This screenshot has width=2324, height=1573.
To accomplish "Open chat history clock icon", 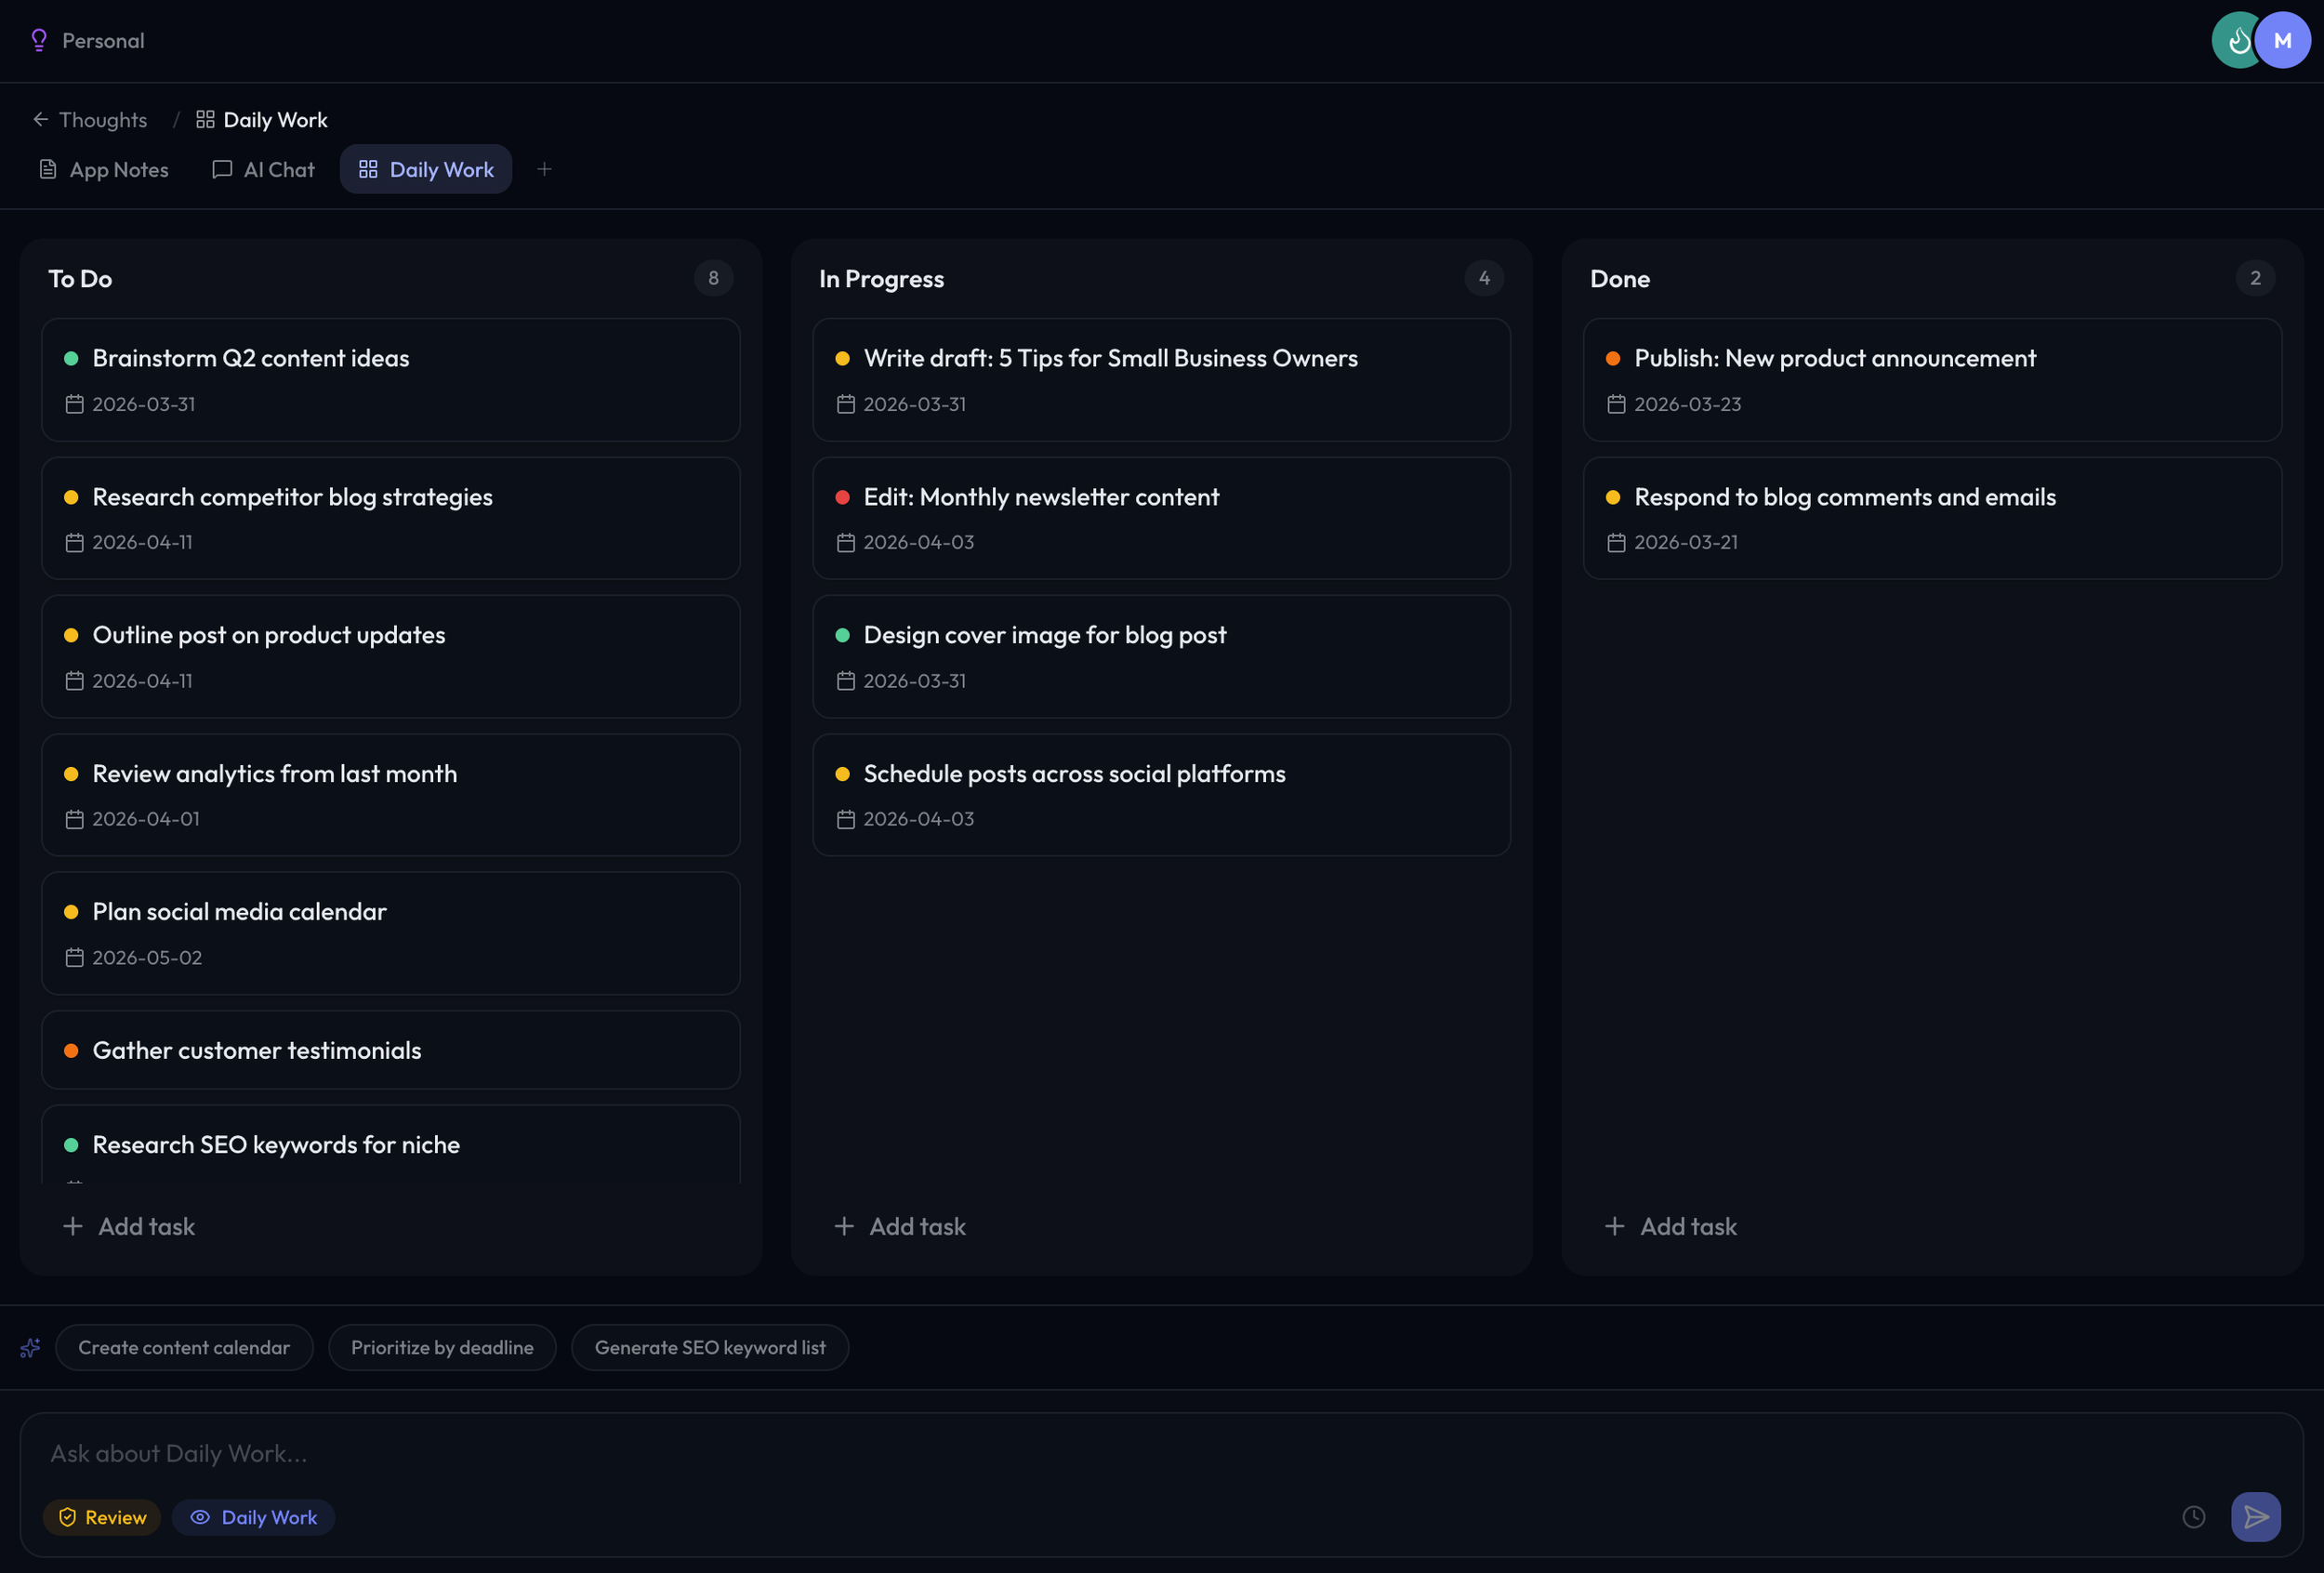I will [x=2193, y=1517].
